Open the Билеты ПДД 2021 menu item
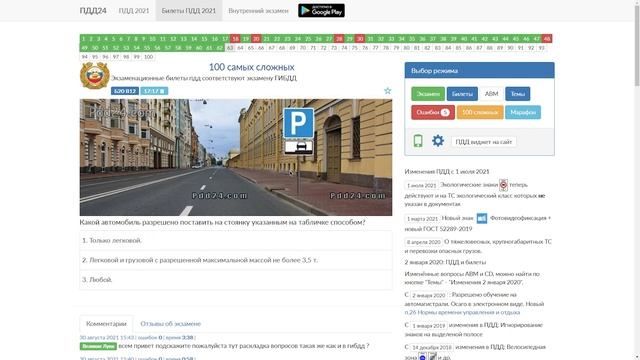 (189, 11)
